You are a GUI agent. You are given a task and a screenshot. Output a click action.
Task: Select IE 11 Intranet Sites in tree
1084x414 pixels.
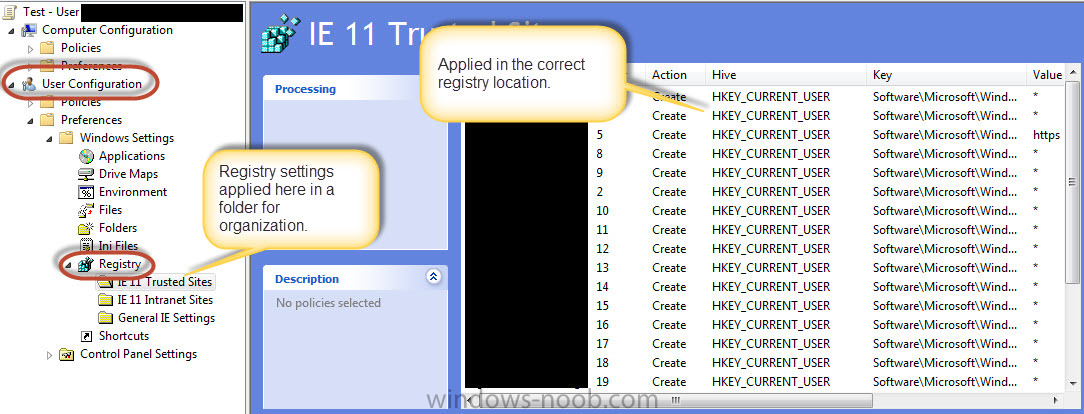click(x=165, y=300)
